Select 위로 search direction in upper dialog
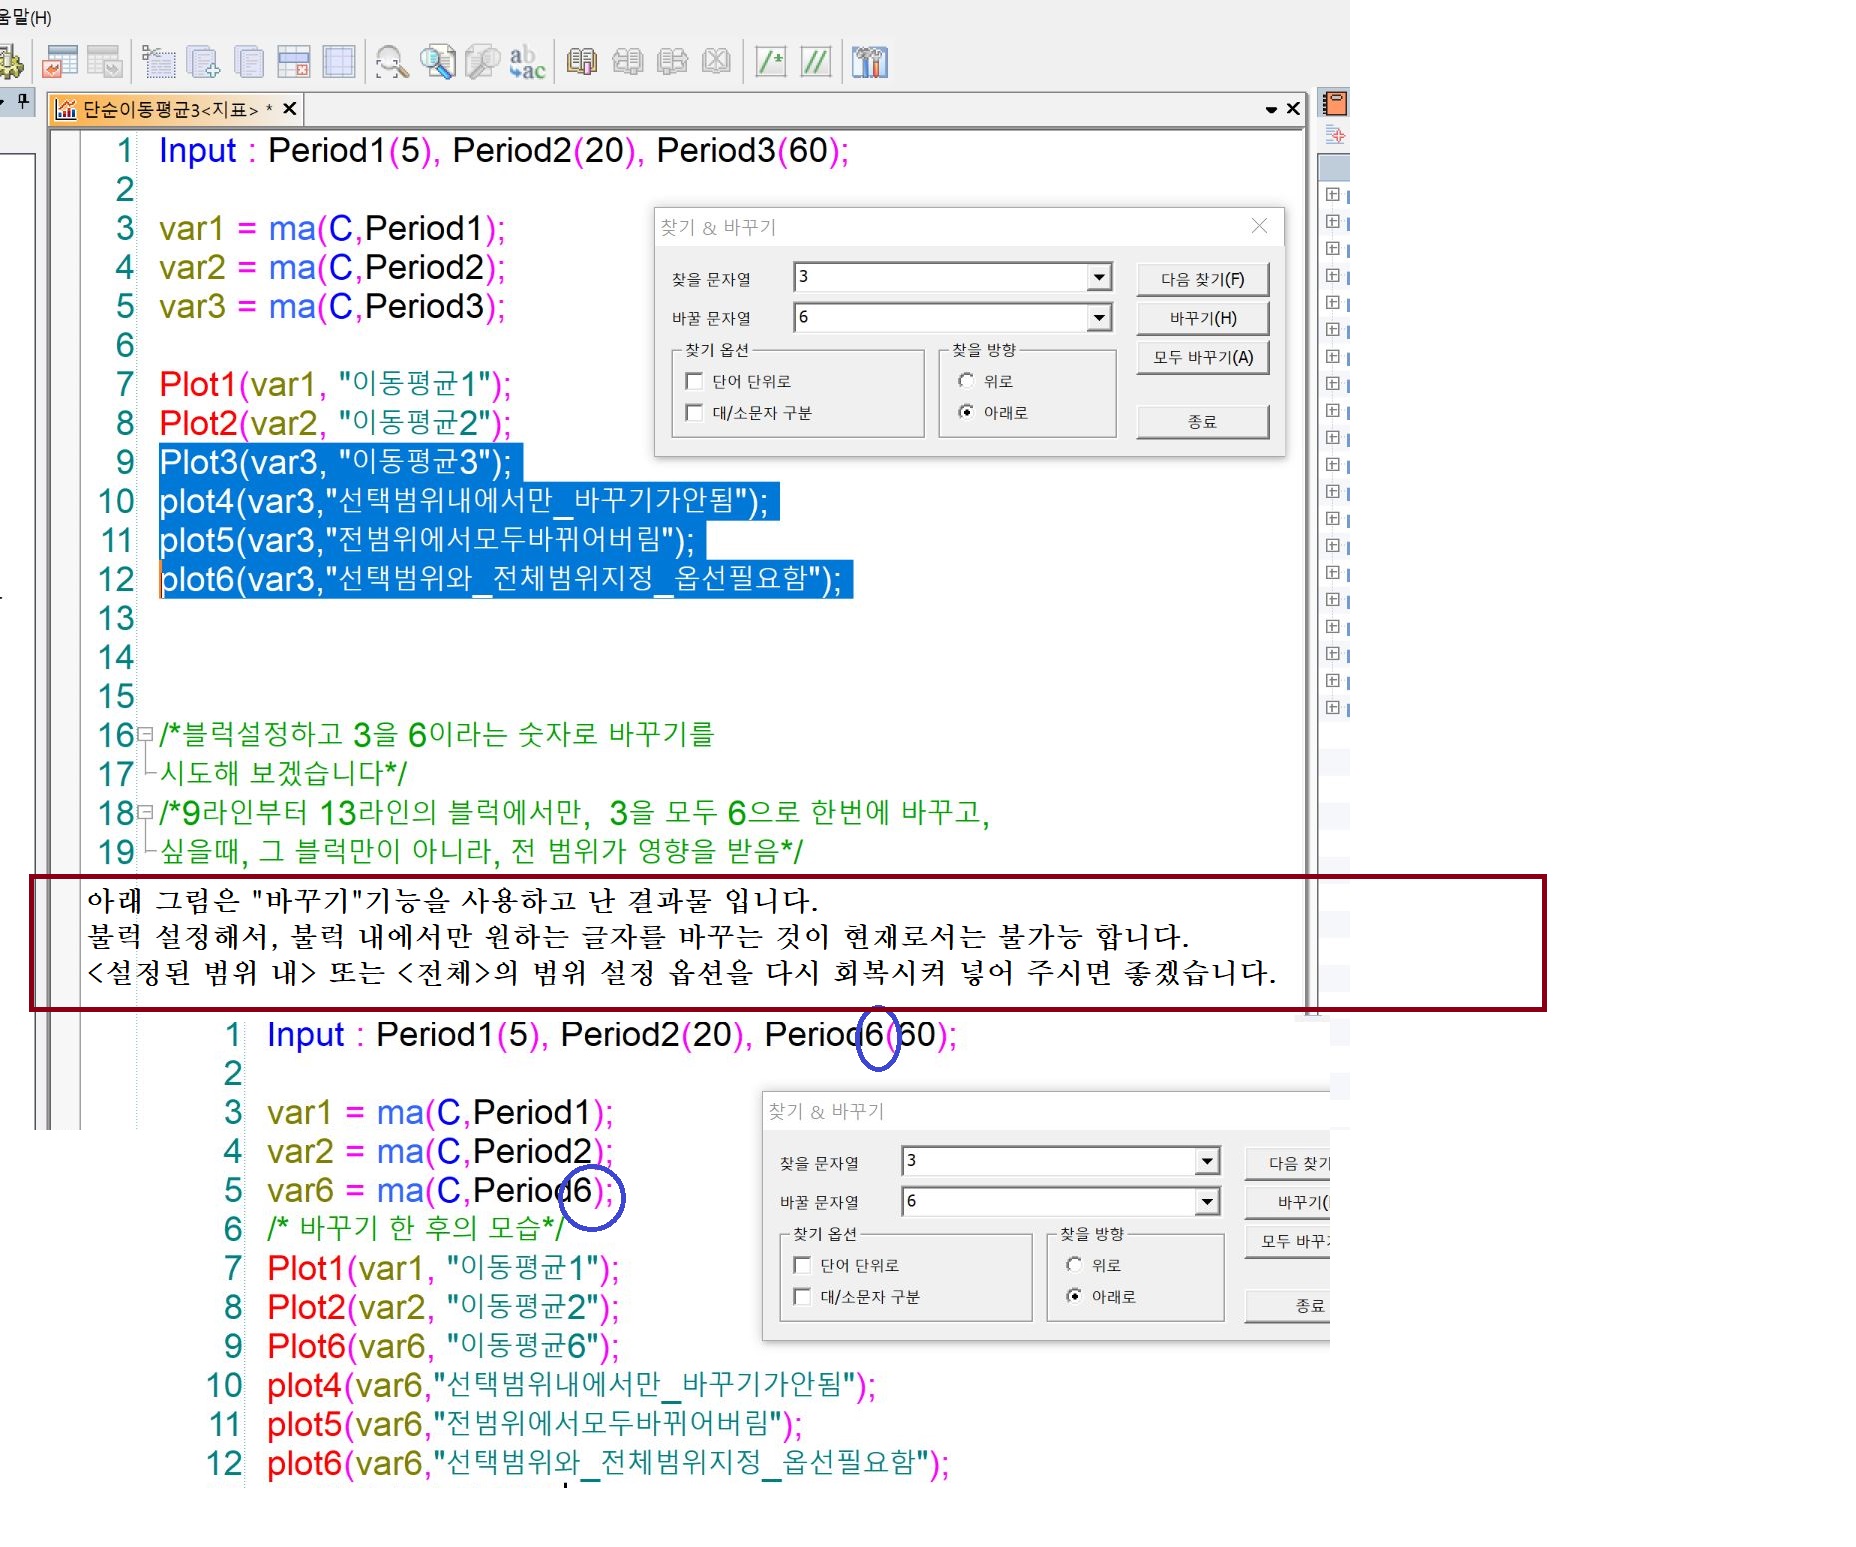Viewport: 1856px width, 1547px height. [x=966, y=381]
